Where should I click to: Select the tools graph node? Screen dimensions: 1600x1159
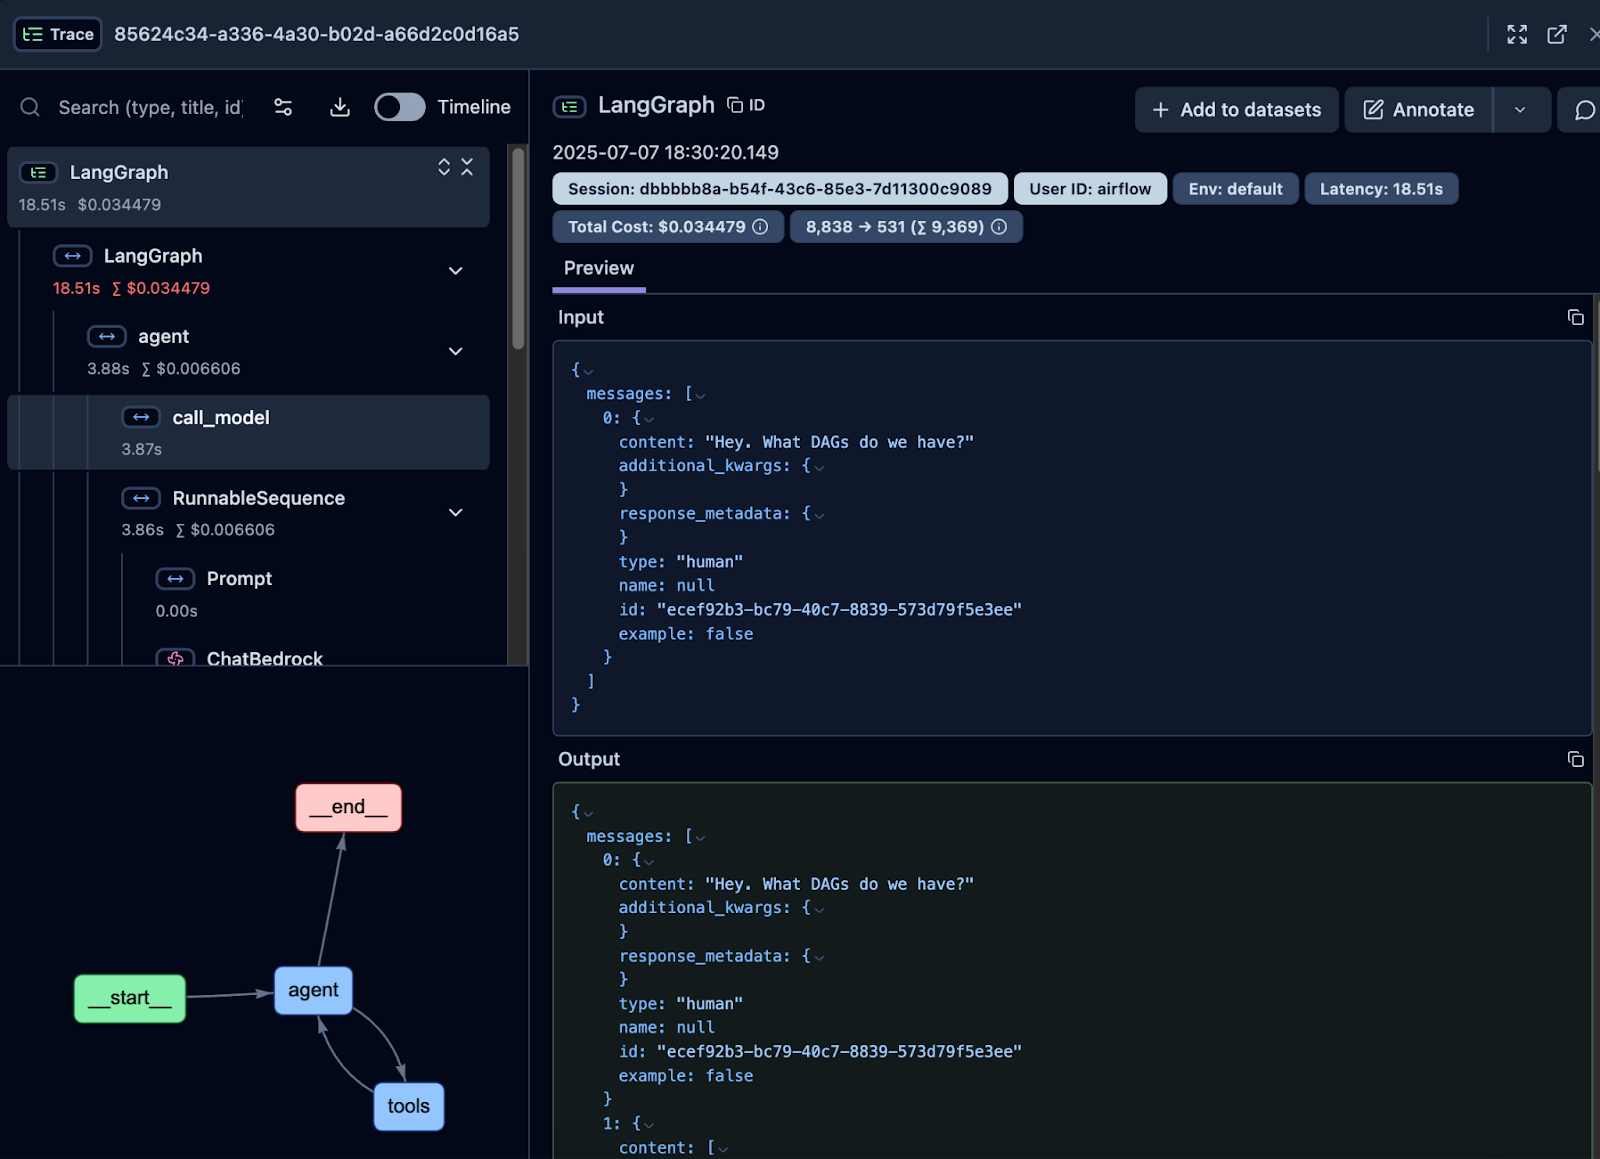(408, 1106)
